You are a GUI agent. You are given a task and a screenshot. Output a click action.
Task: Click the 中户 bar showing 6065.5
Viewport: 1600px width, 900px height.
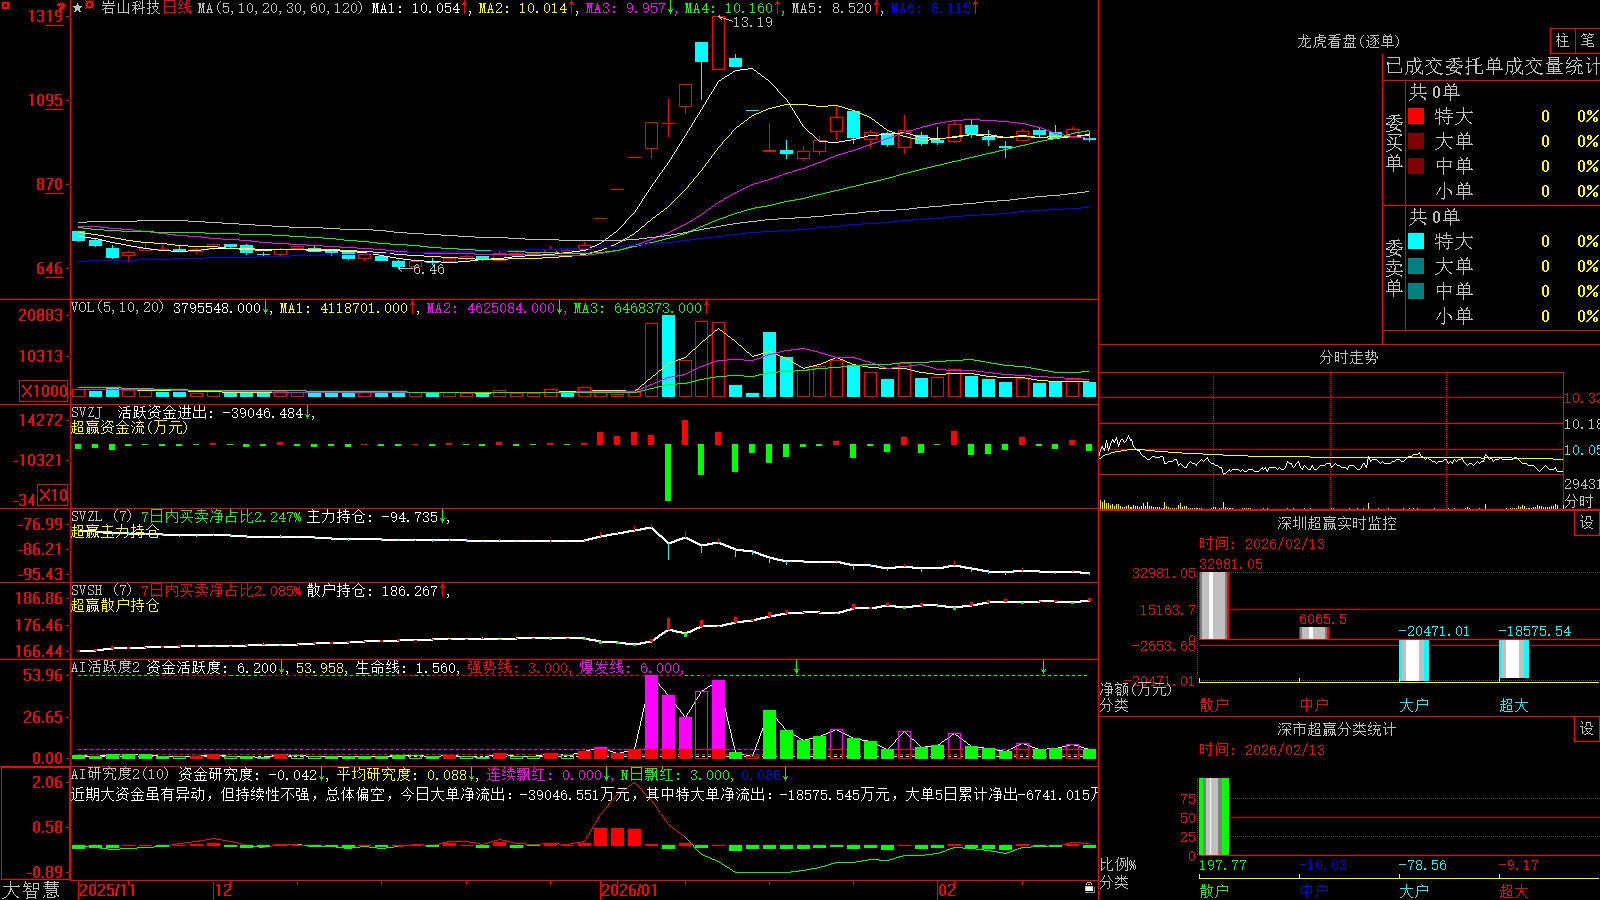click(1314, 633)
